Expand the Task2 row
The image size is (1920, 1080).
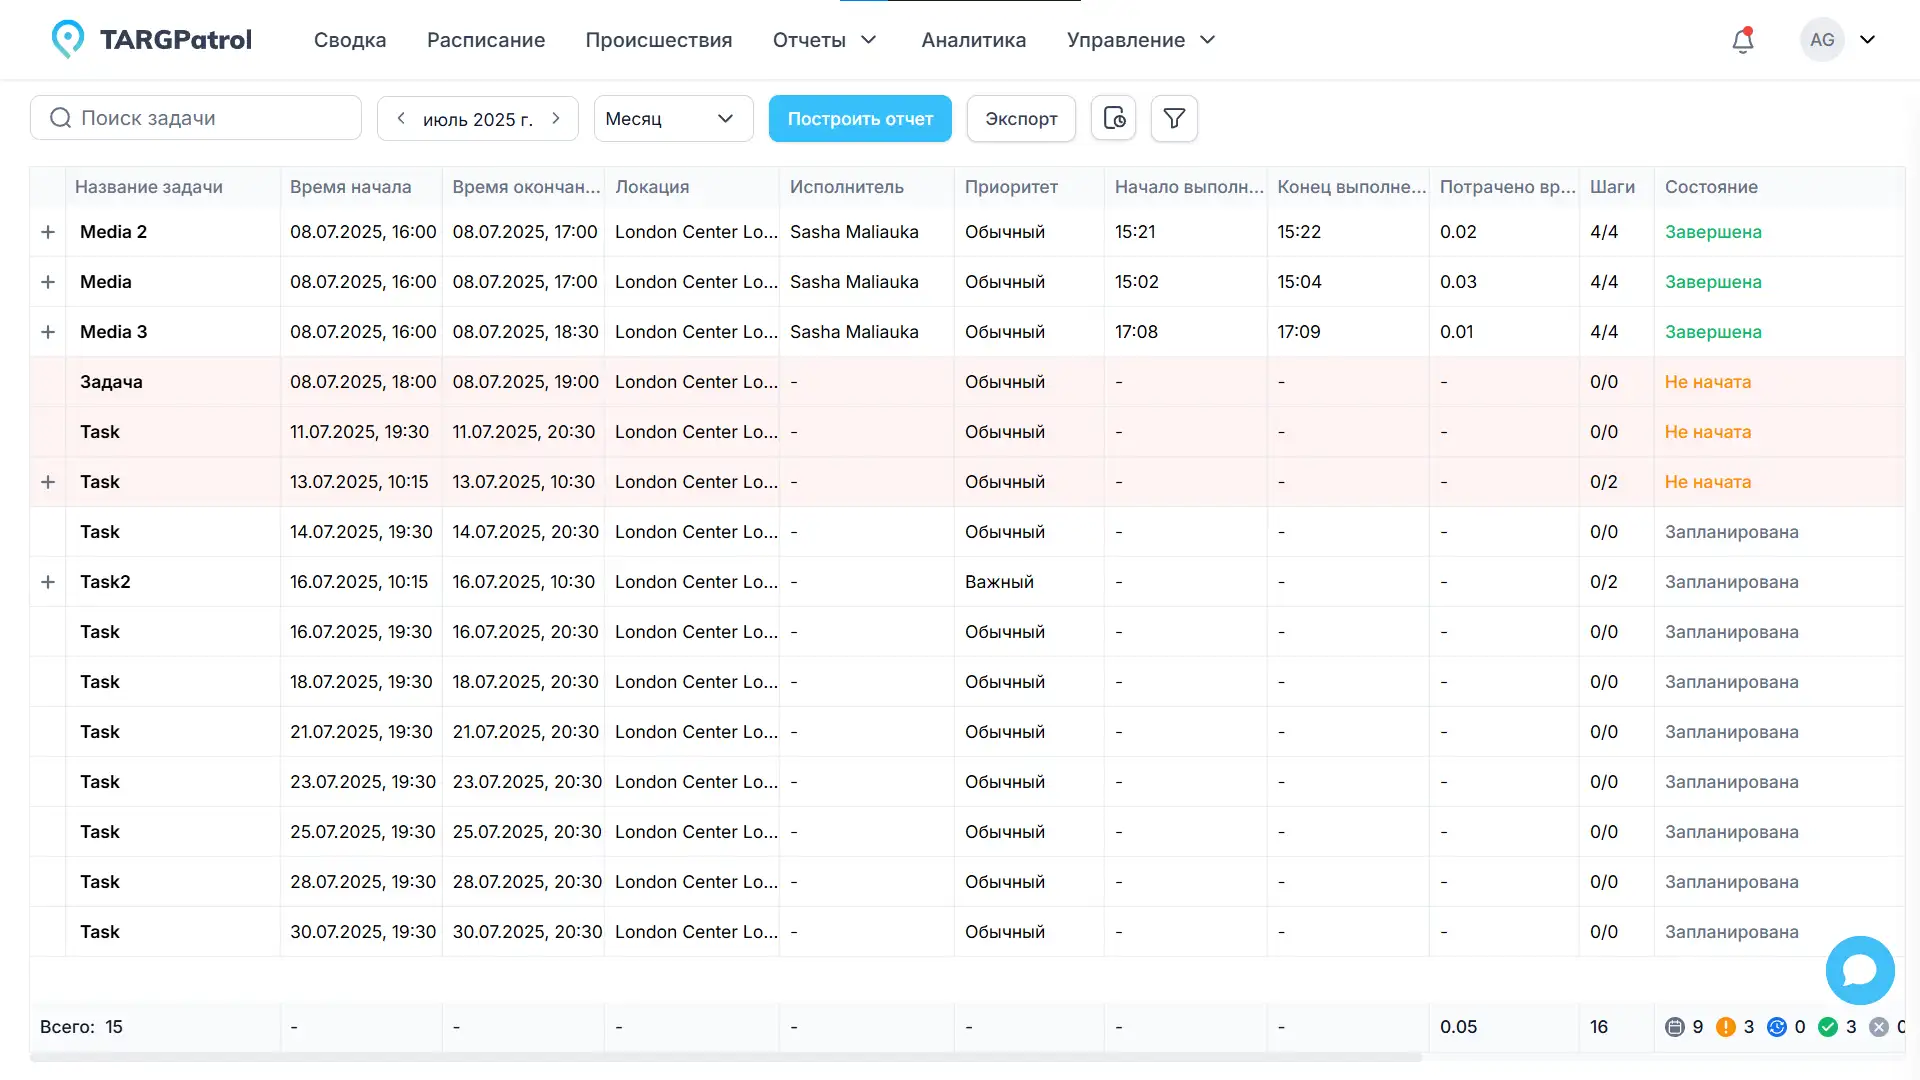[48, 582]
